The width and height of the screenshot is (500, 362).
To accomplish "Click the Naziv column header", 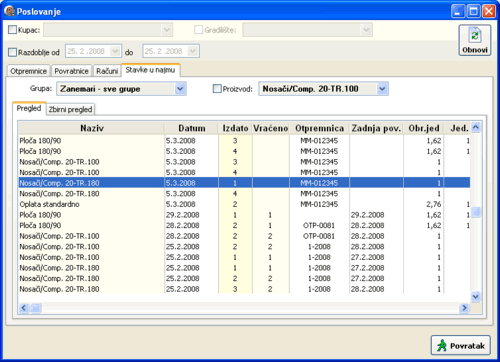I will click(92, 128).
